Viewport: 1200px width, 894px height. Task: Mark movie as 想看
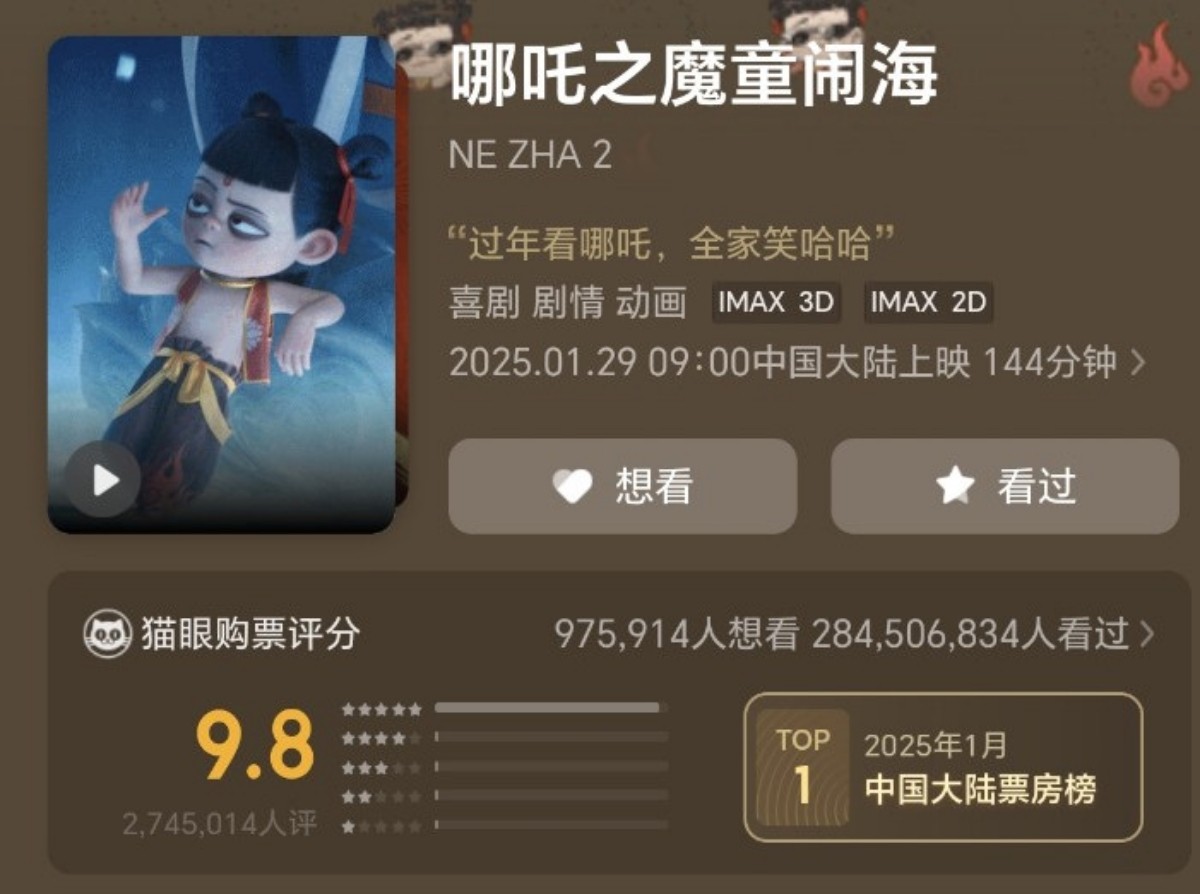click(622, 486)
